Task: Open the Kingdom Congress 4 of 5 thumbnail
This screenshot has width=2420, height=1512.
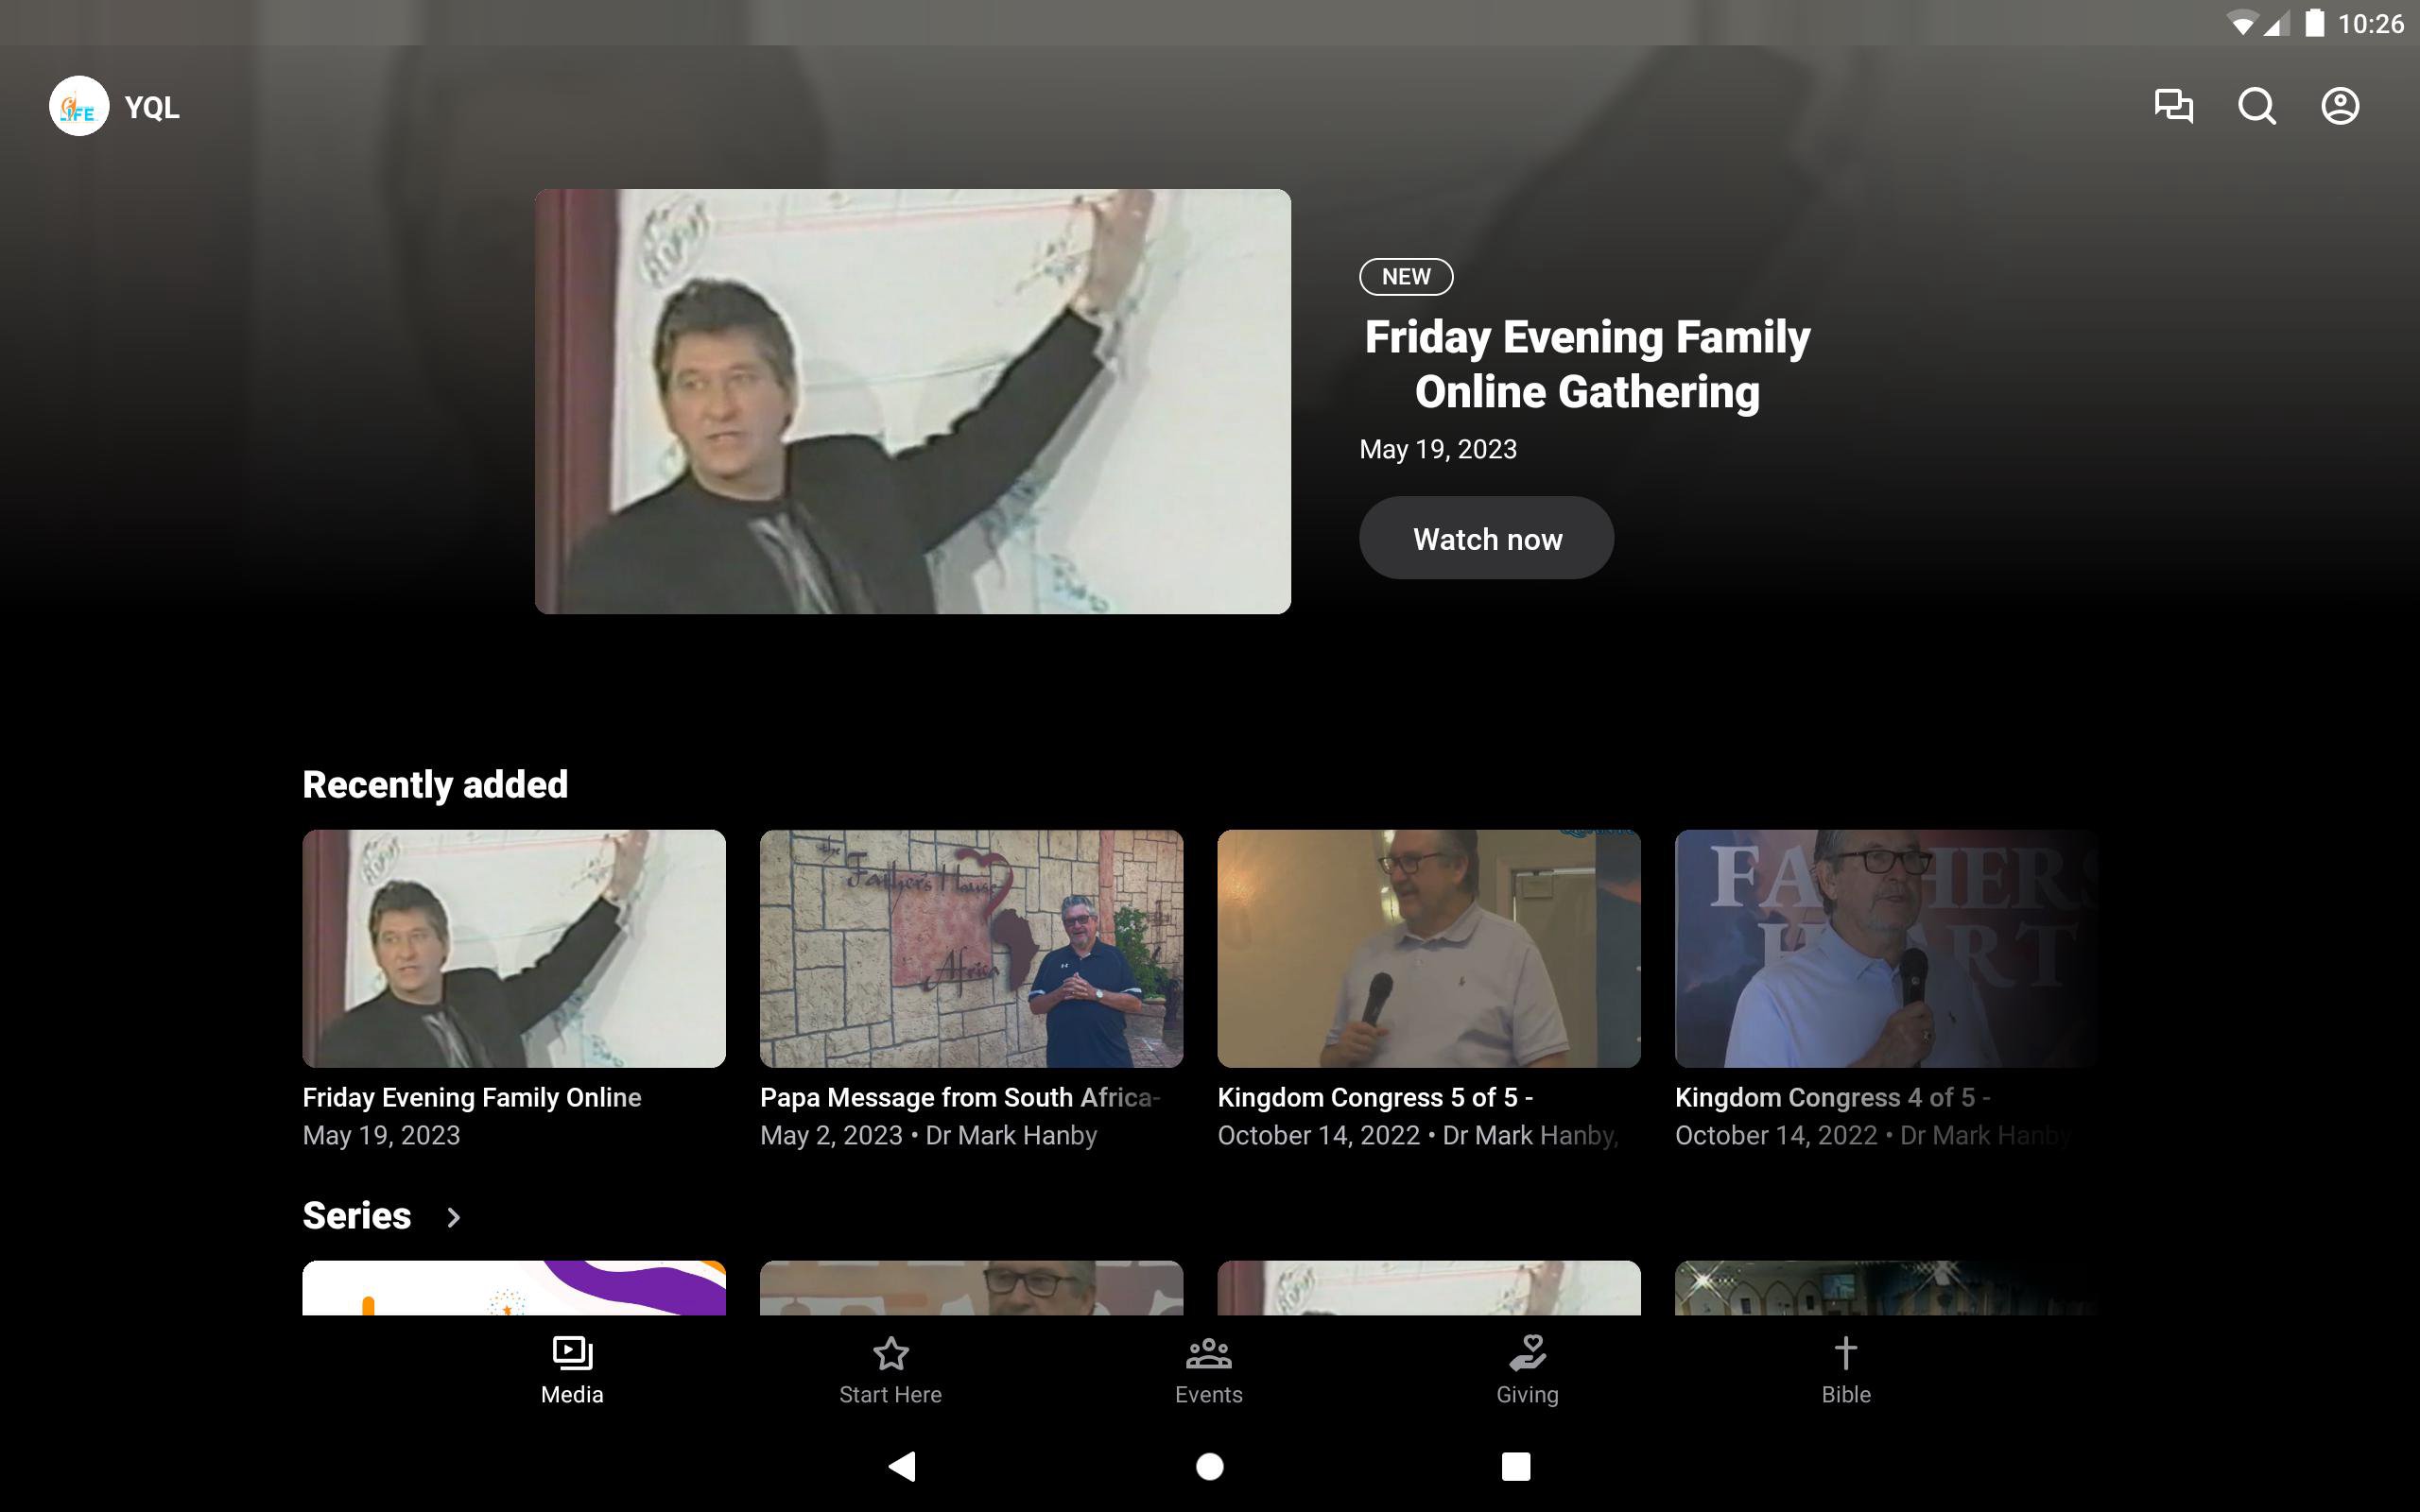Action: 1885,948
